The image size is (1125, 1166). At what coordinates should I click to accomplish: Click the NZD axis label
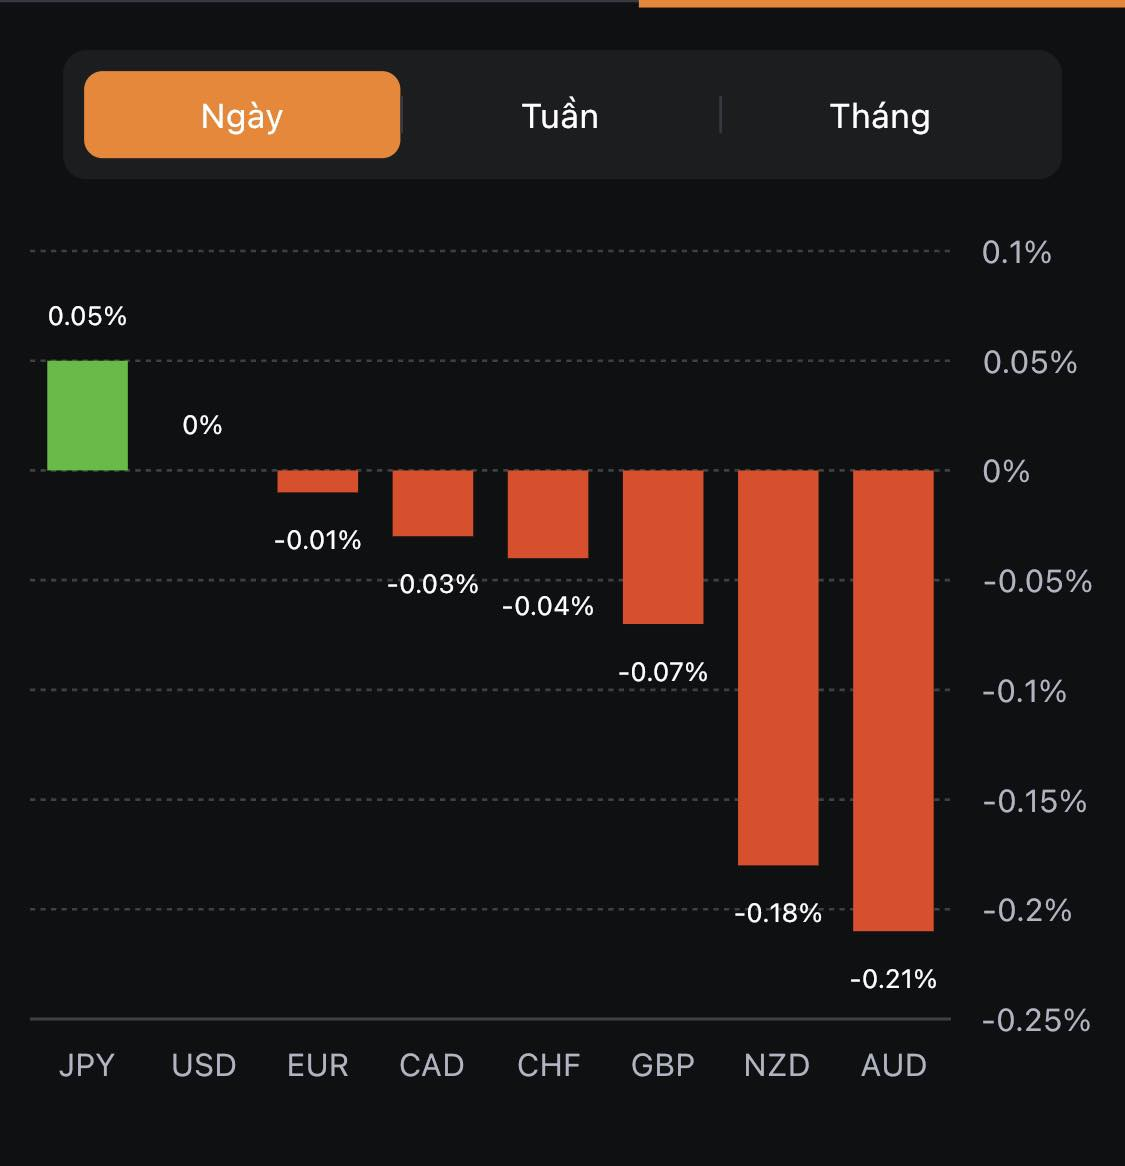(x=777, y=1065)
